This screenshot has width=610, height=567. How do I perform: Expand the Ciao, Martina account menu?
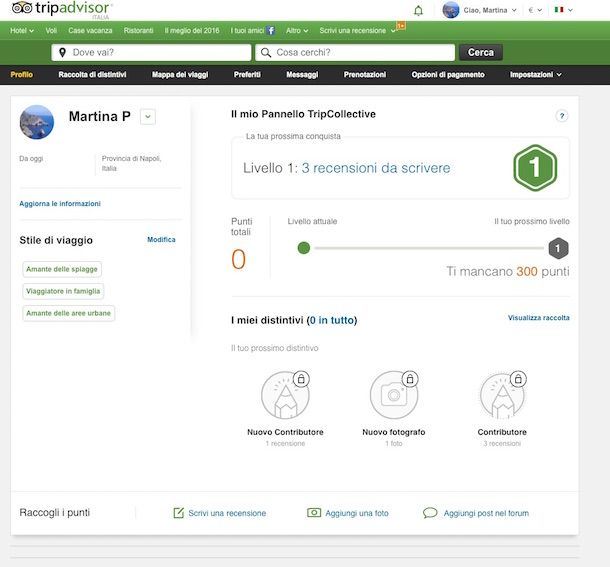490,10
